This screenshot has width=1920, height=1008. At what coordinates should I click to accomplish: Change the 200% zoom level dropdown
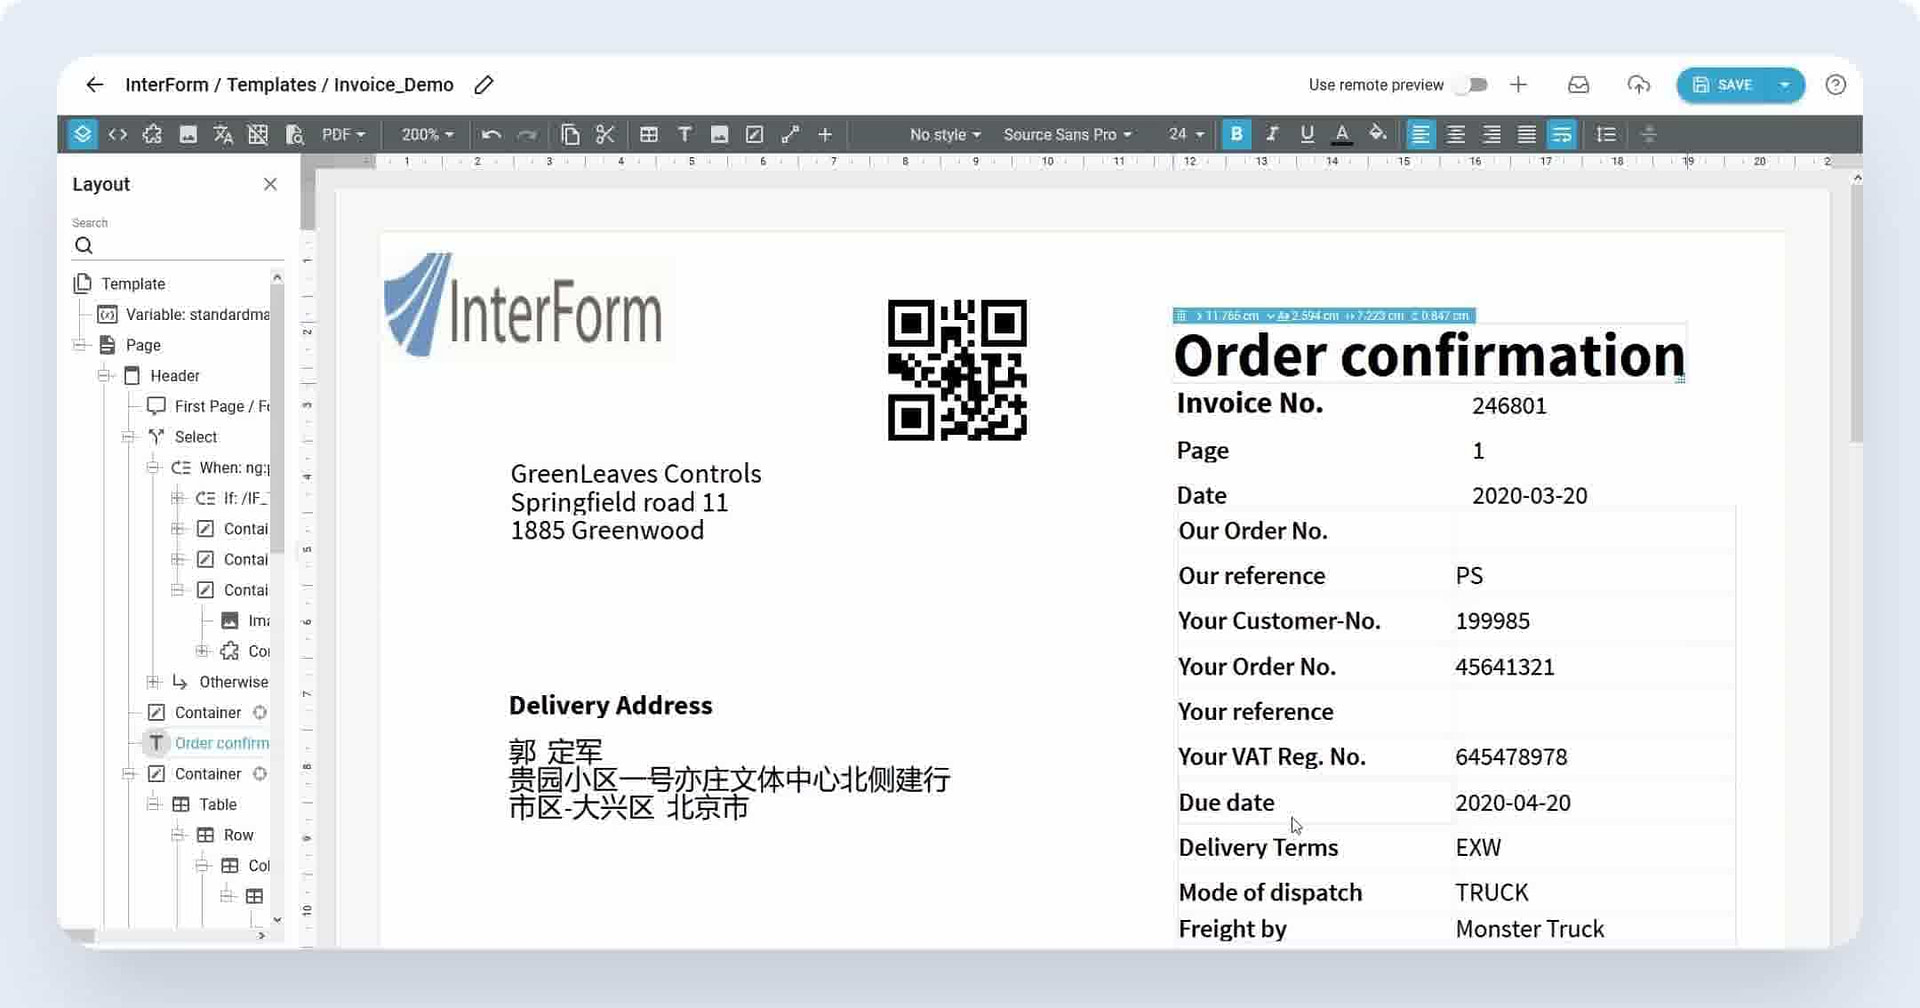pos(425,134)
